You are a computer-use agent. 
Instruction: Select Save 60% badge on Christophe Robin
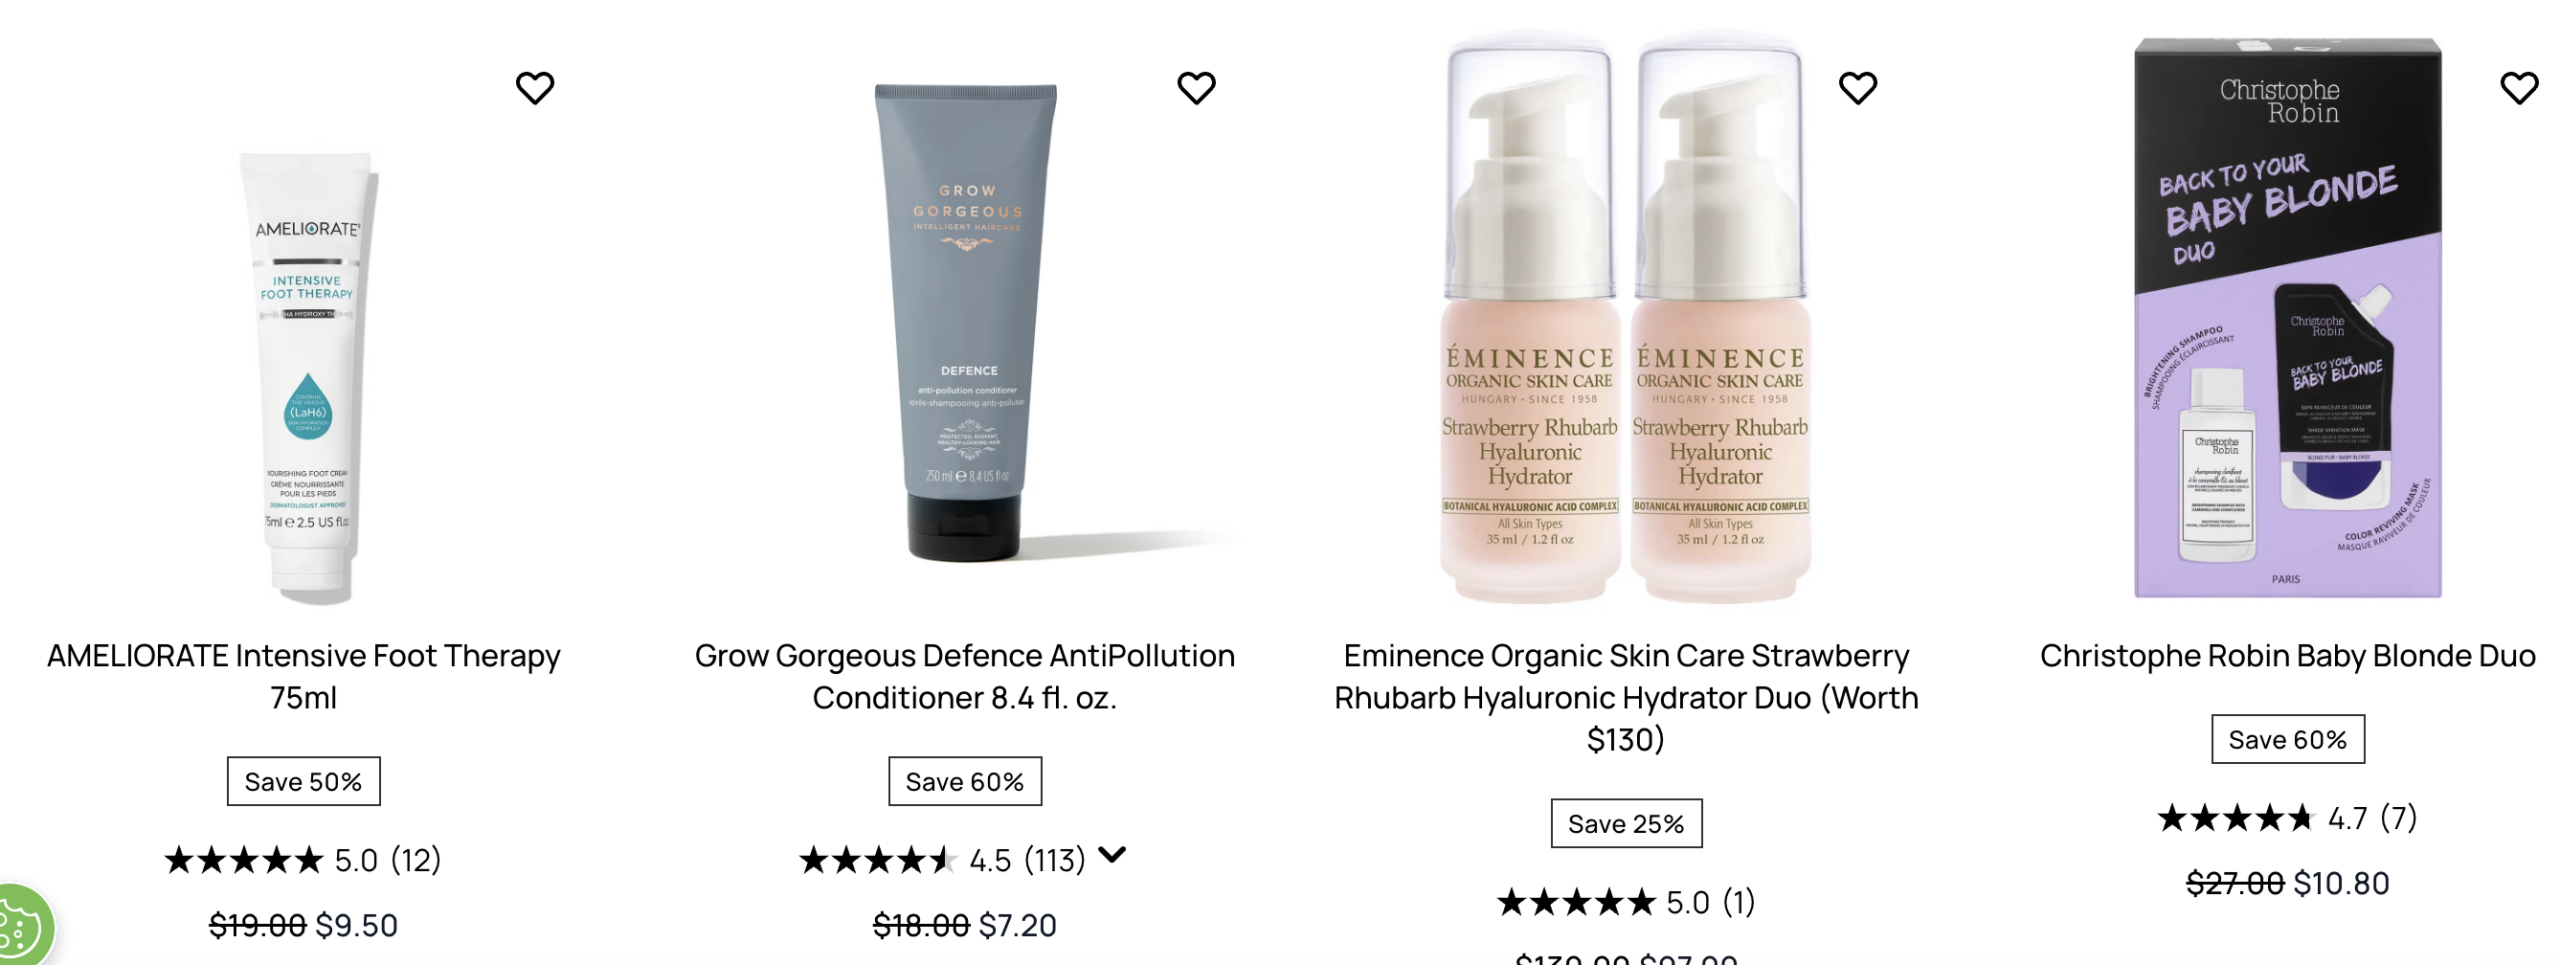click(2287, 739)
